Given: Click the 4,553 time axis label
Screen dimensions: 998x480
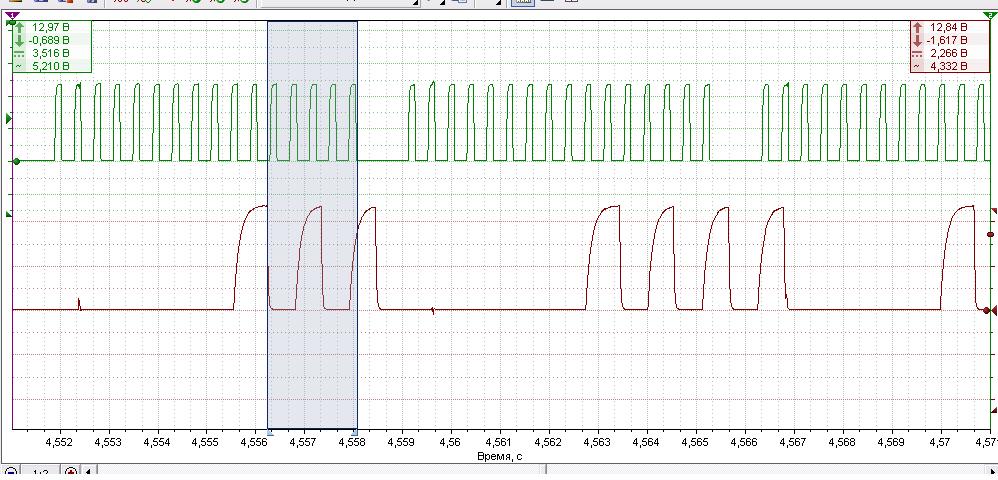Looking at the screenshot, I should (108, 442).
